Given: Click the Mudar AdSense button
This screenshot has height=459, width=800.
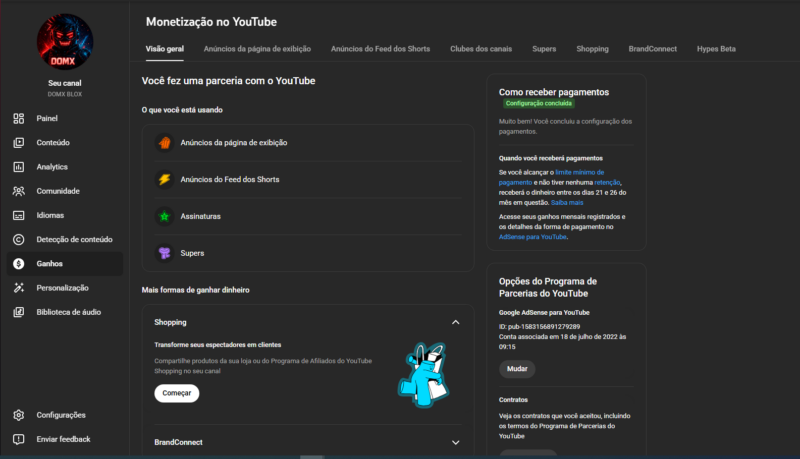Looking at the screenshot, I should [517, 369].
